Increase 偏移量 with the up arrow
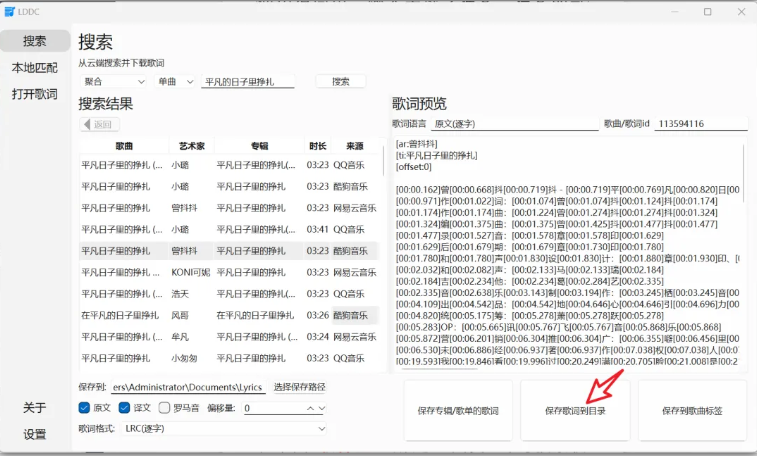Viewport: 757px width, 456px height. (310, 408)
